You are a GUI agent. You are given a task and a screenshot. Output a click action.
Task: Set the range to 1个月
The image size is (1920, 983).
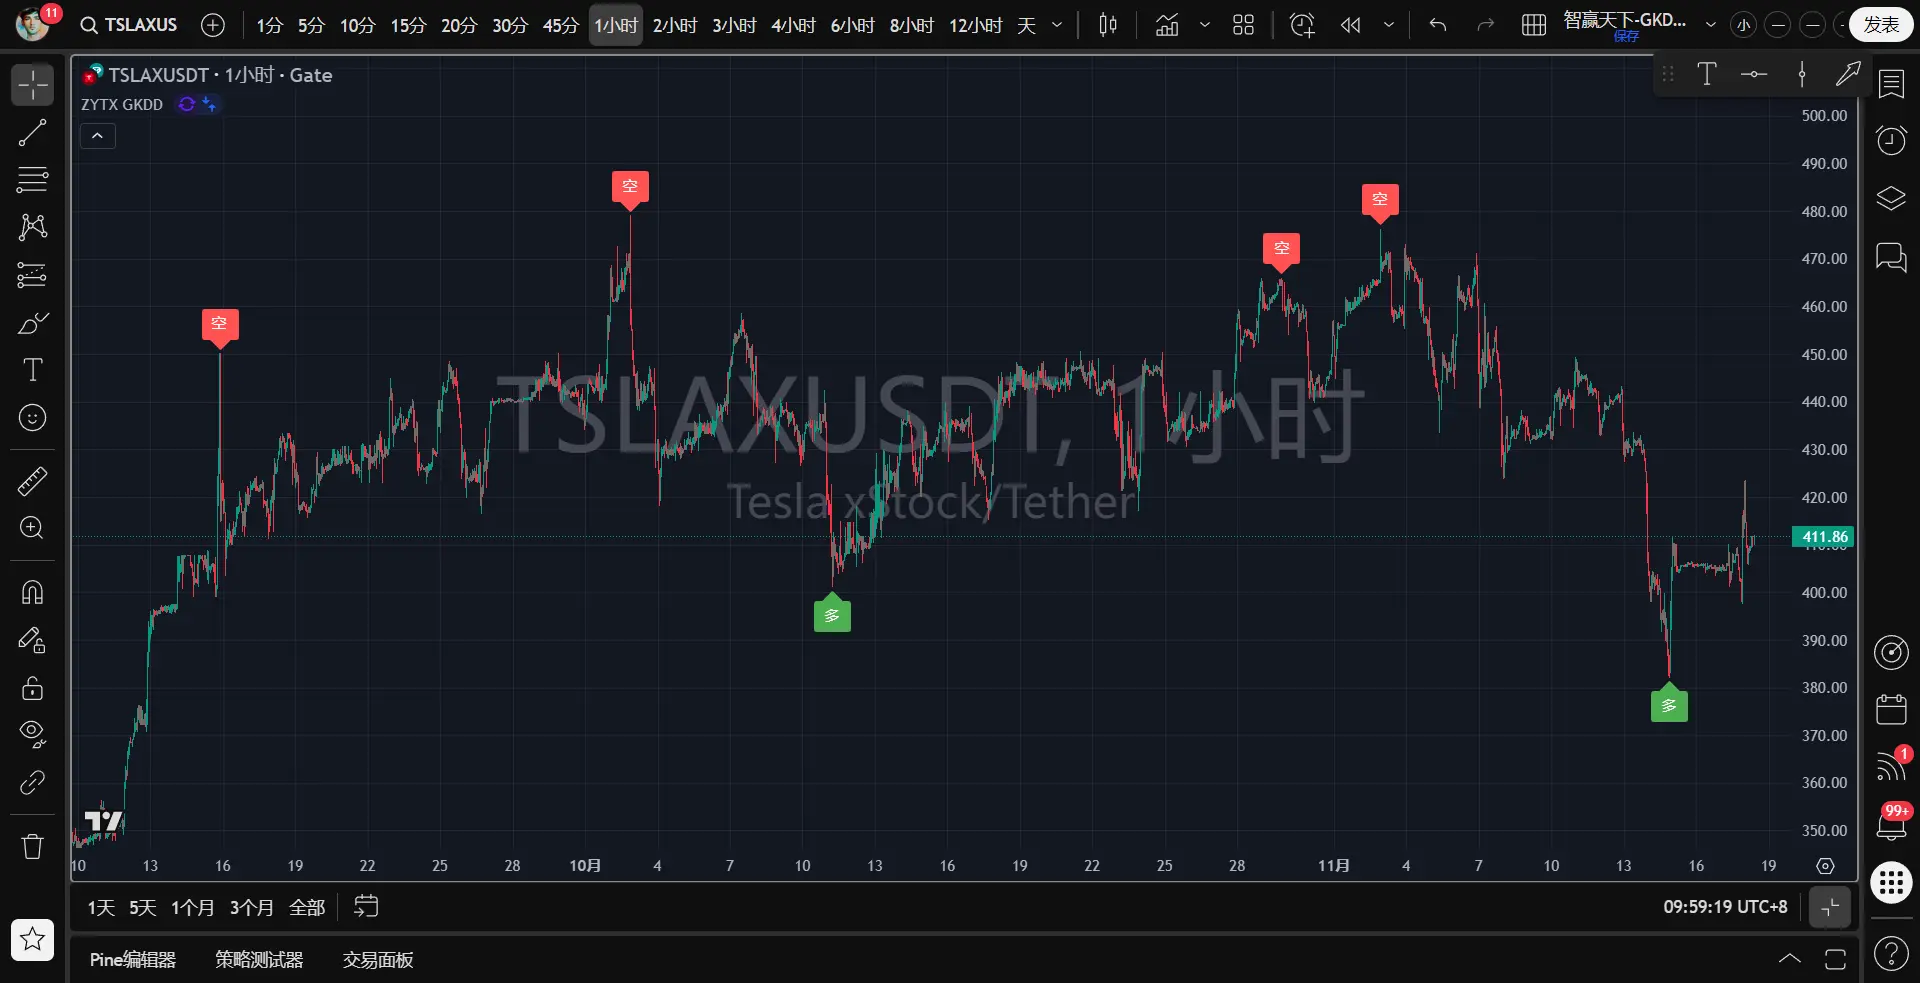pyautogui.click(x=192, y=908)
